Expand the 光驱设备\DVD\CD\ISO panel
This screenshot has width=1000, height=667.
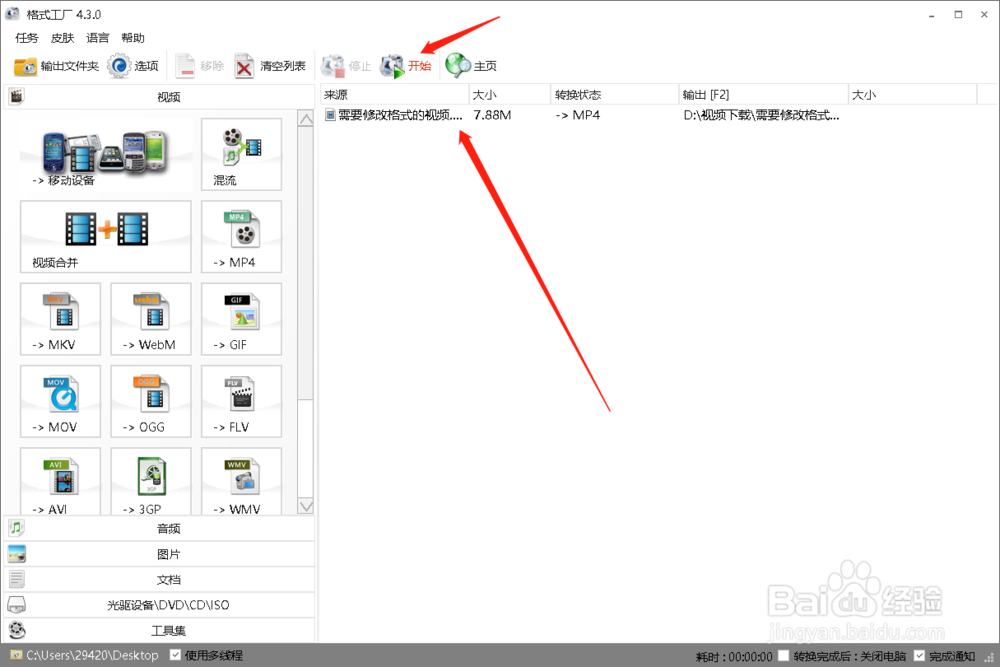tap(159, 605)
